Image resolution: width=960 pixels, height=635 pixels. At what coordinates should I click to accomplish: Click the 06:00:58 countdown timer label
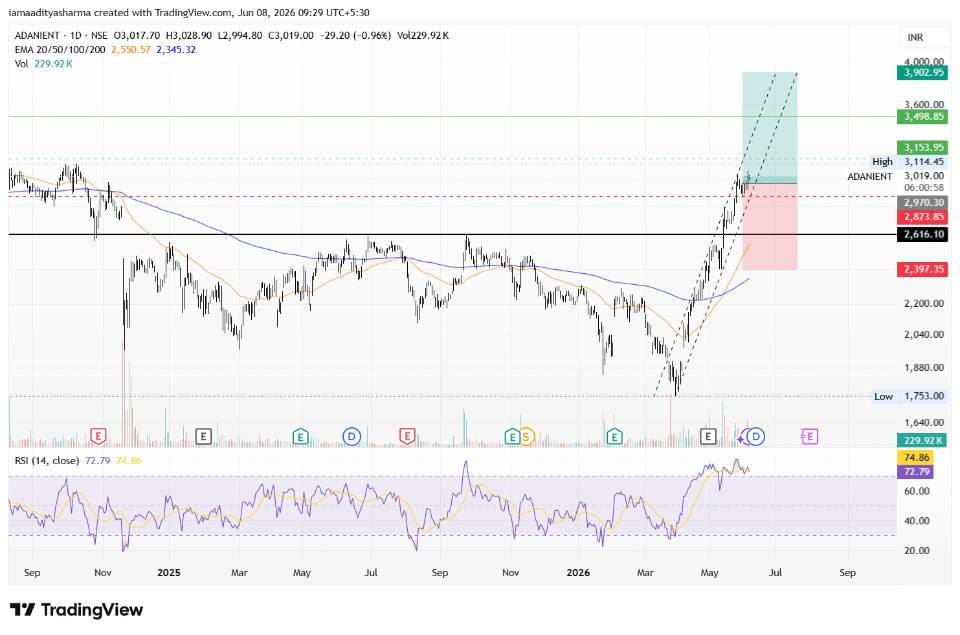click(924, 188)
